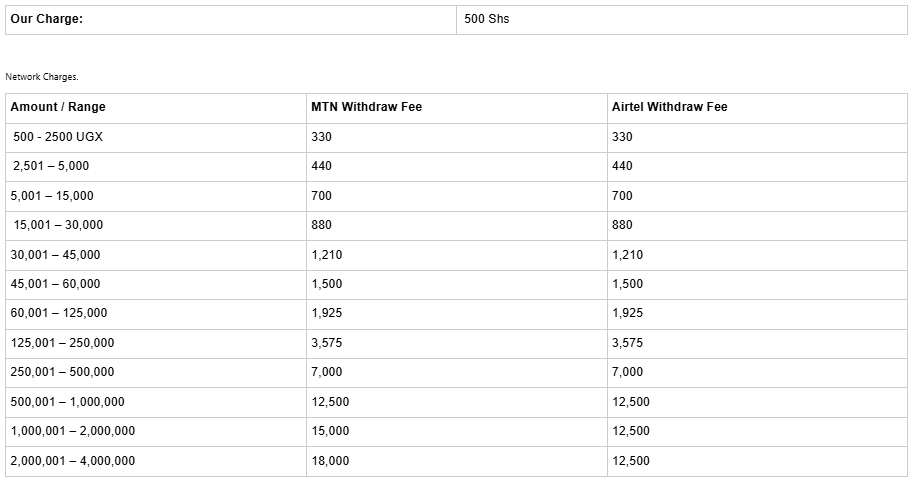Click the Airtel fee for 15,001 – 30,000
Viewport: 918px width, 486px height.
[622, 225]
